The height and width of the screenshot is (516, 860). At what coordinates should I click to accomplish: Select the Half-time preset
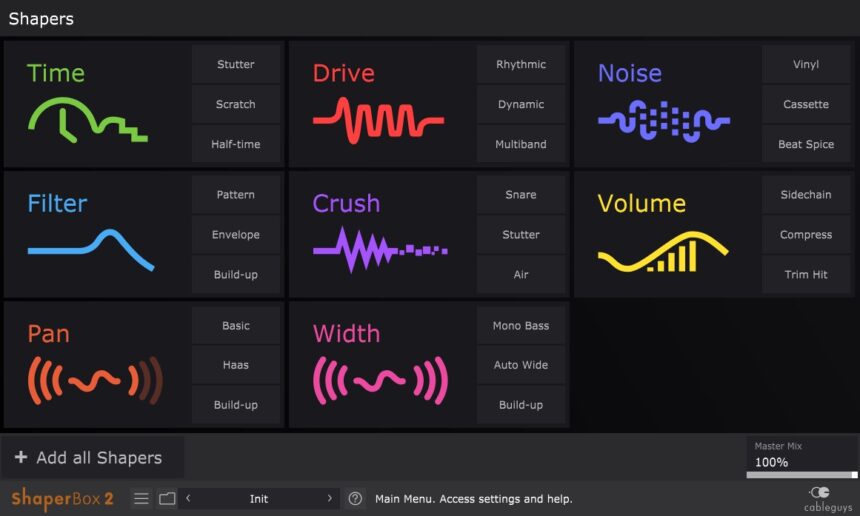236,144
